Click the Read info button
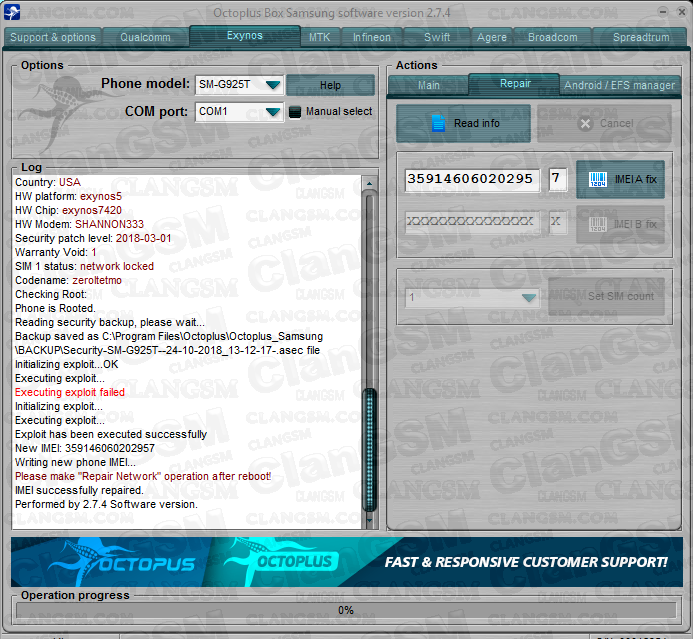Screen dimensions: 693x639 pyautogui.click(x=464, y=123)
